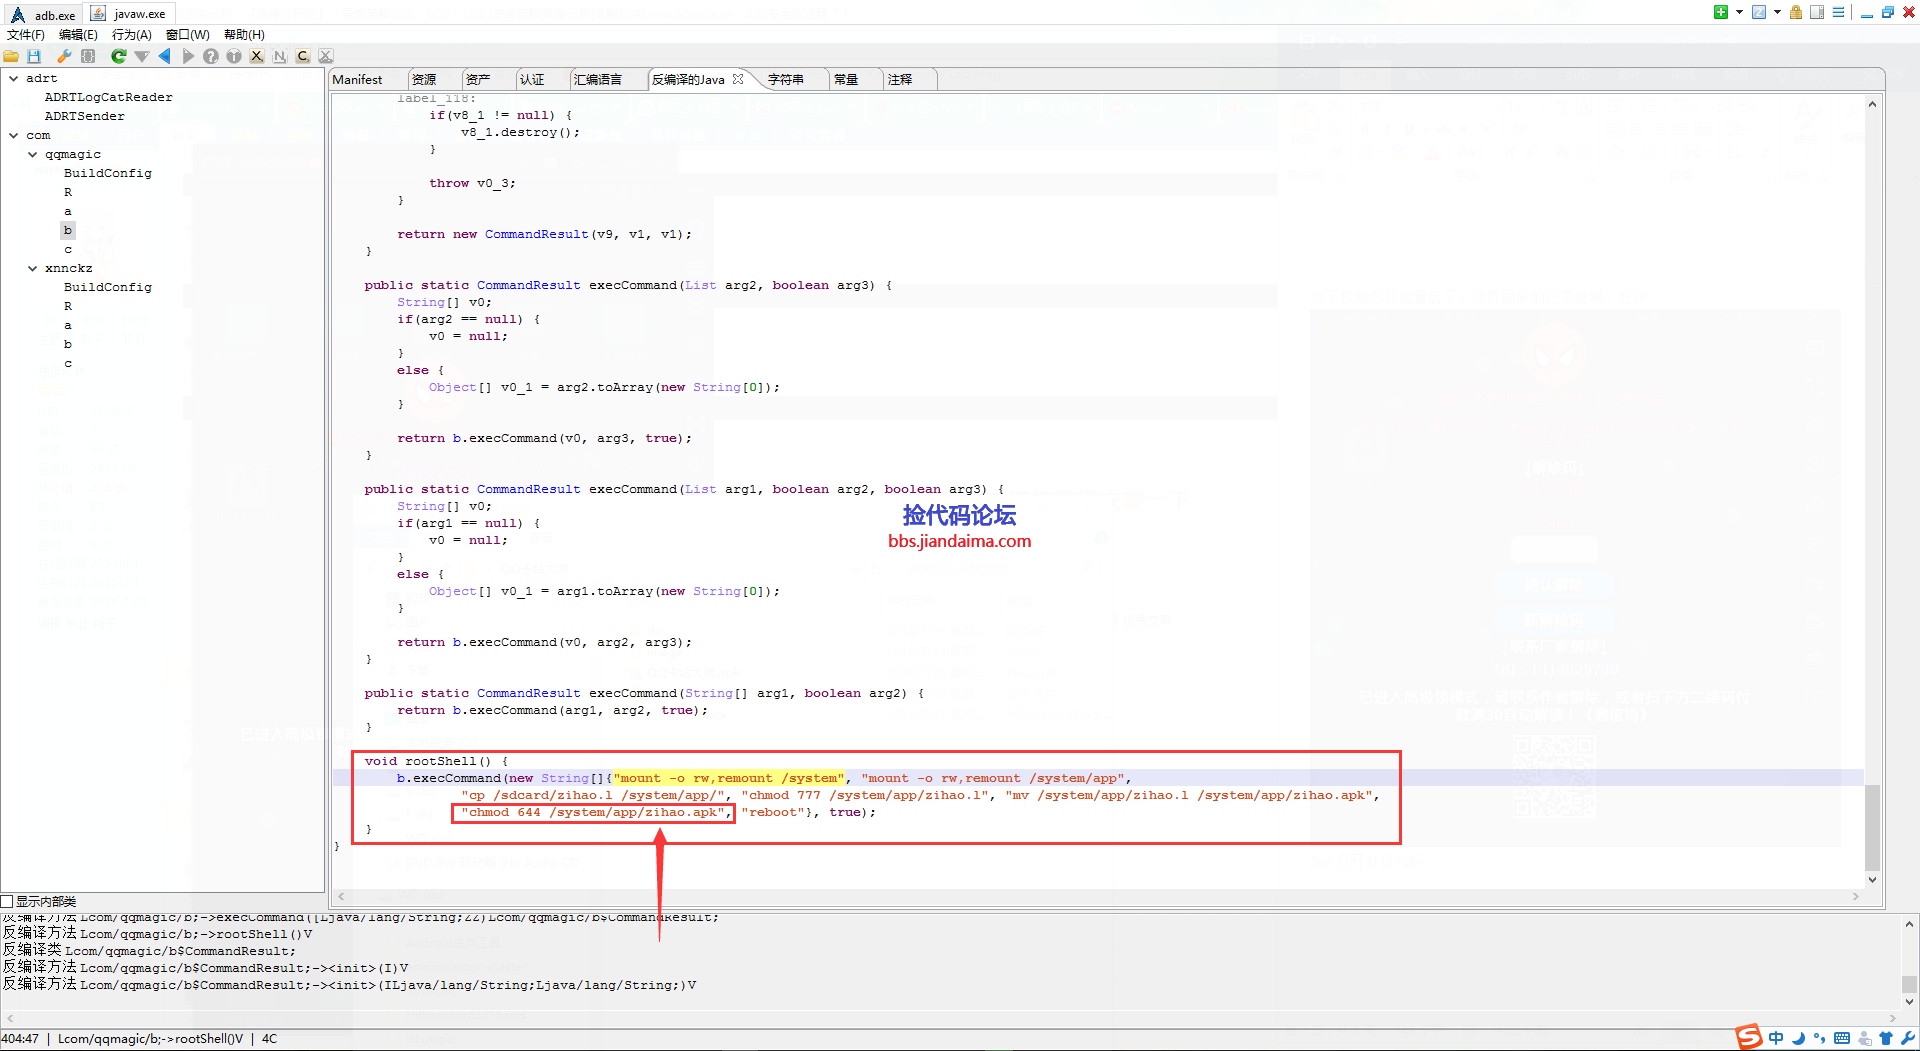Collapse the adrt tree node
Image resolution: width=1920 pixels, height=1051 pixels.
[13, 78]
